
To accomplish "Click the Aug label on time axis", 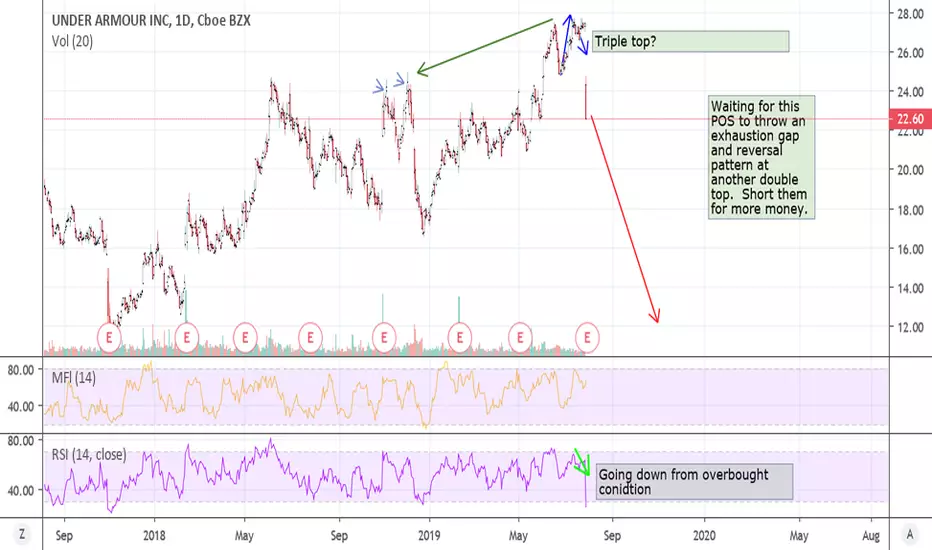I will point(871,536).
